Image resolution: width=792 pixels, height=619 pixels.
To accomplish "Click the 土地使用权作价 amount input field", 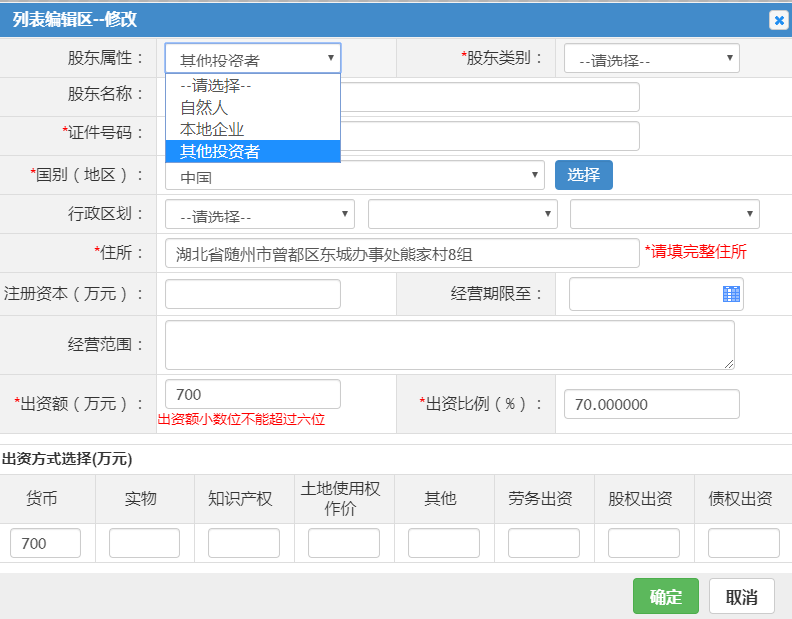I will tap(344, 543).
